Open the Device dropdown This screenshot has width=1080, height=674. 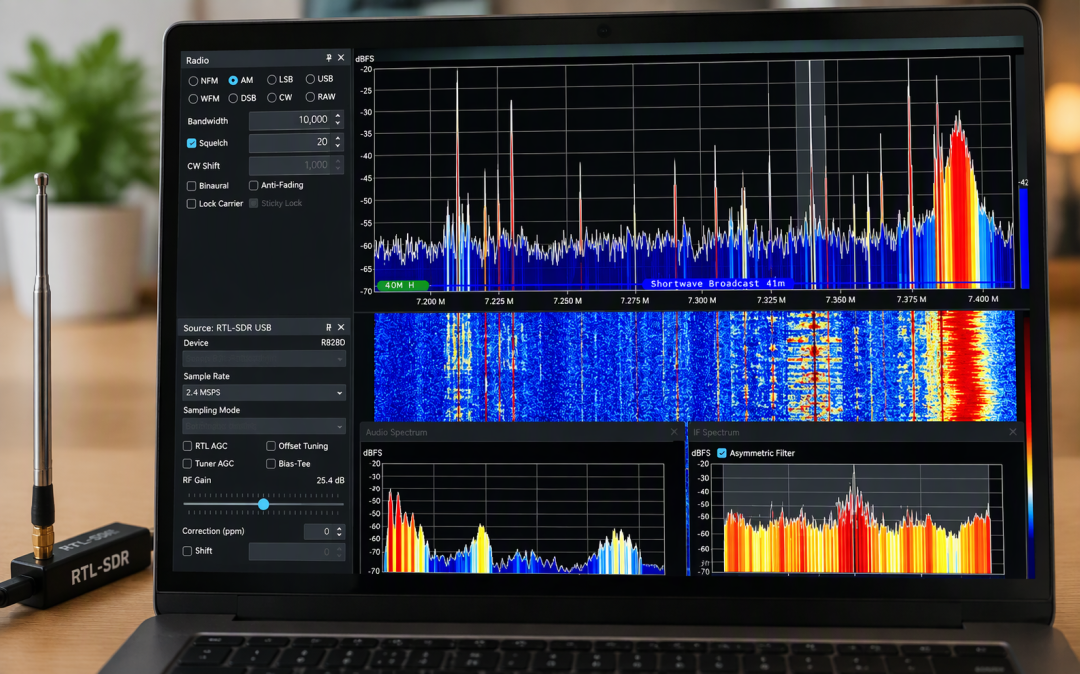264,359
